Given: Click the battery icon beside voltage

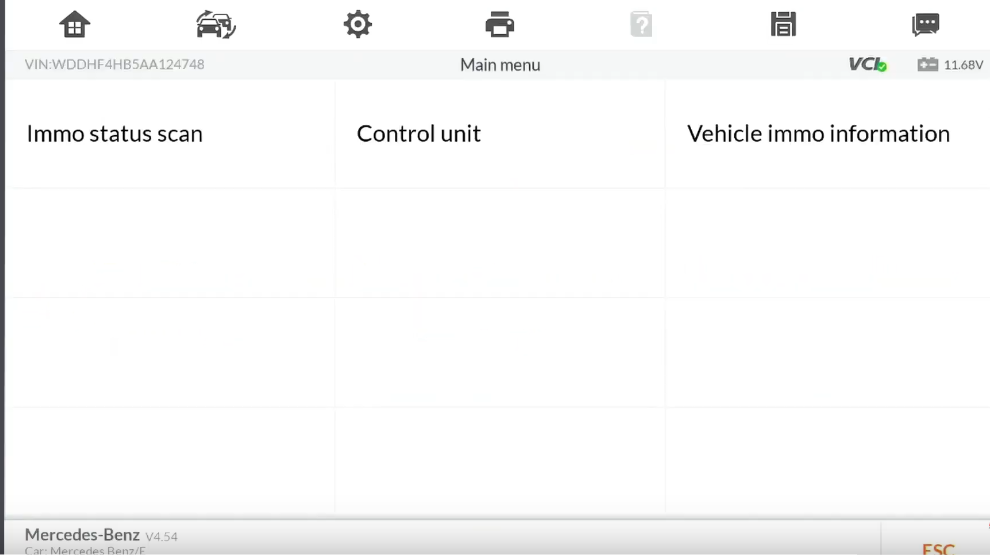Looking at the screenshot, I should 927,64.
